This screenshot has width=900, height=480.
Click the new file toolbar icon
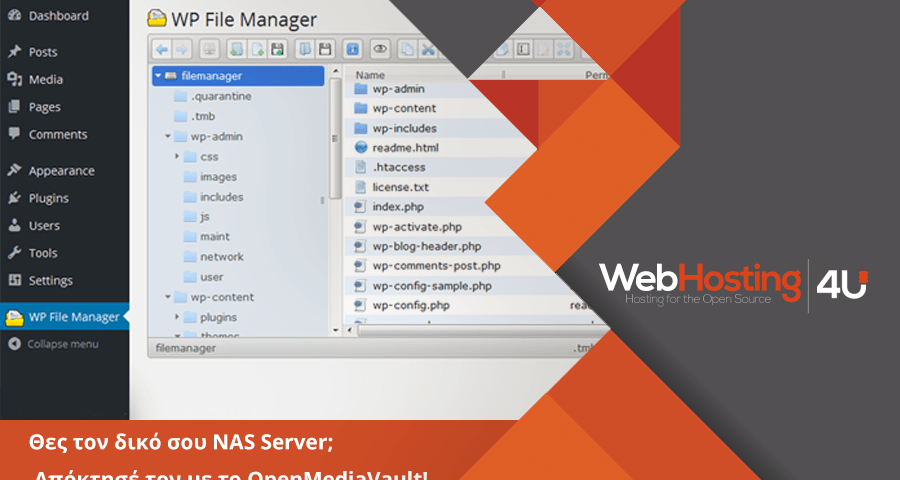click(x=256, y=48)
